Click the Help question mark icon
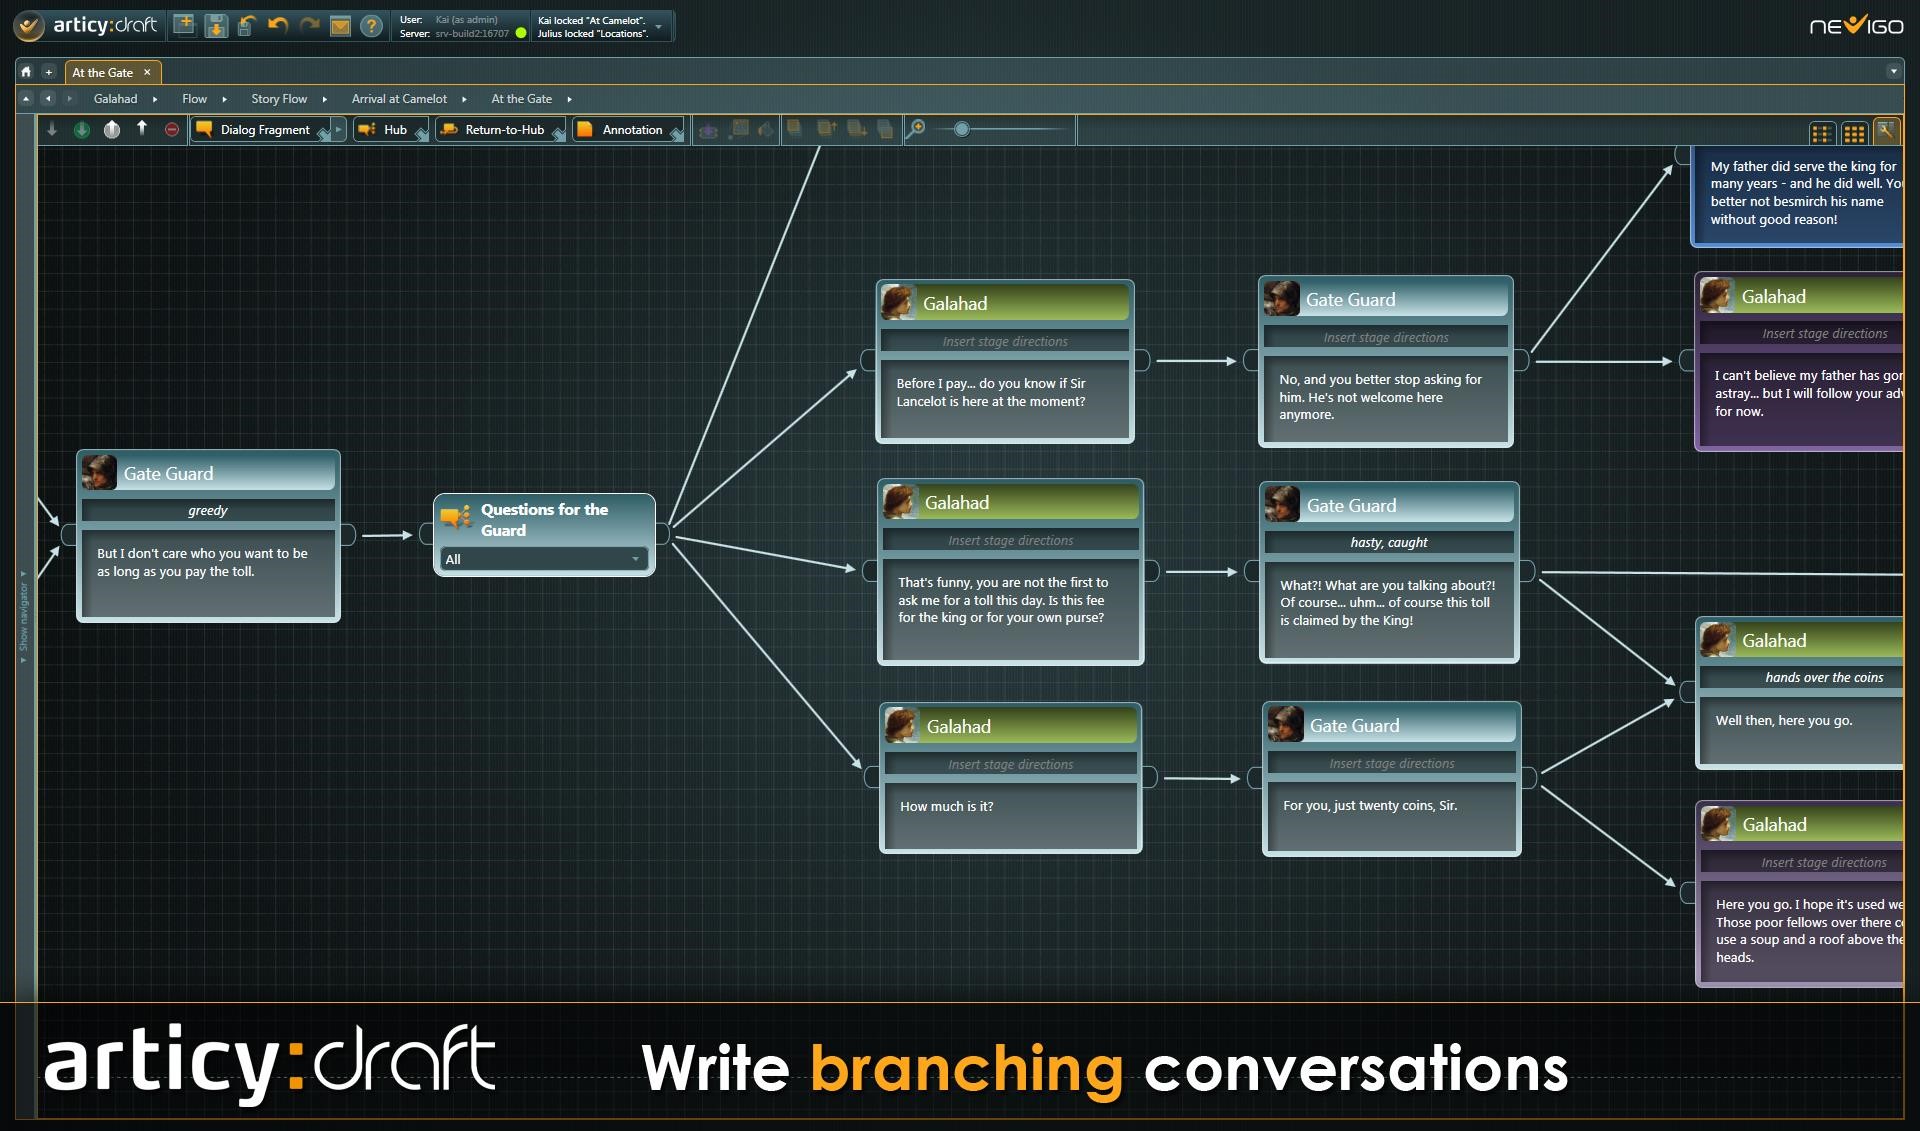 pyautogui.click(x=371, y=26)
